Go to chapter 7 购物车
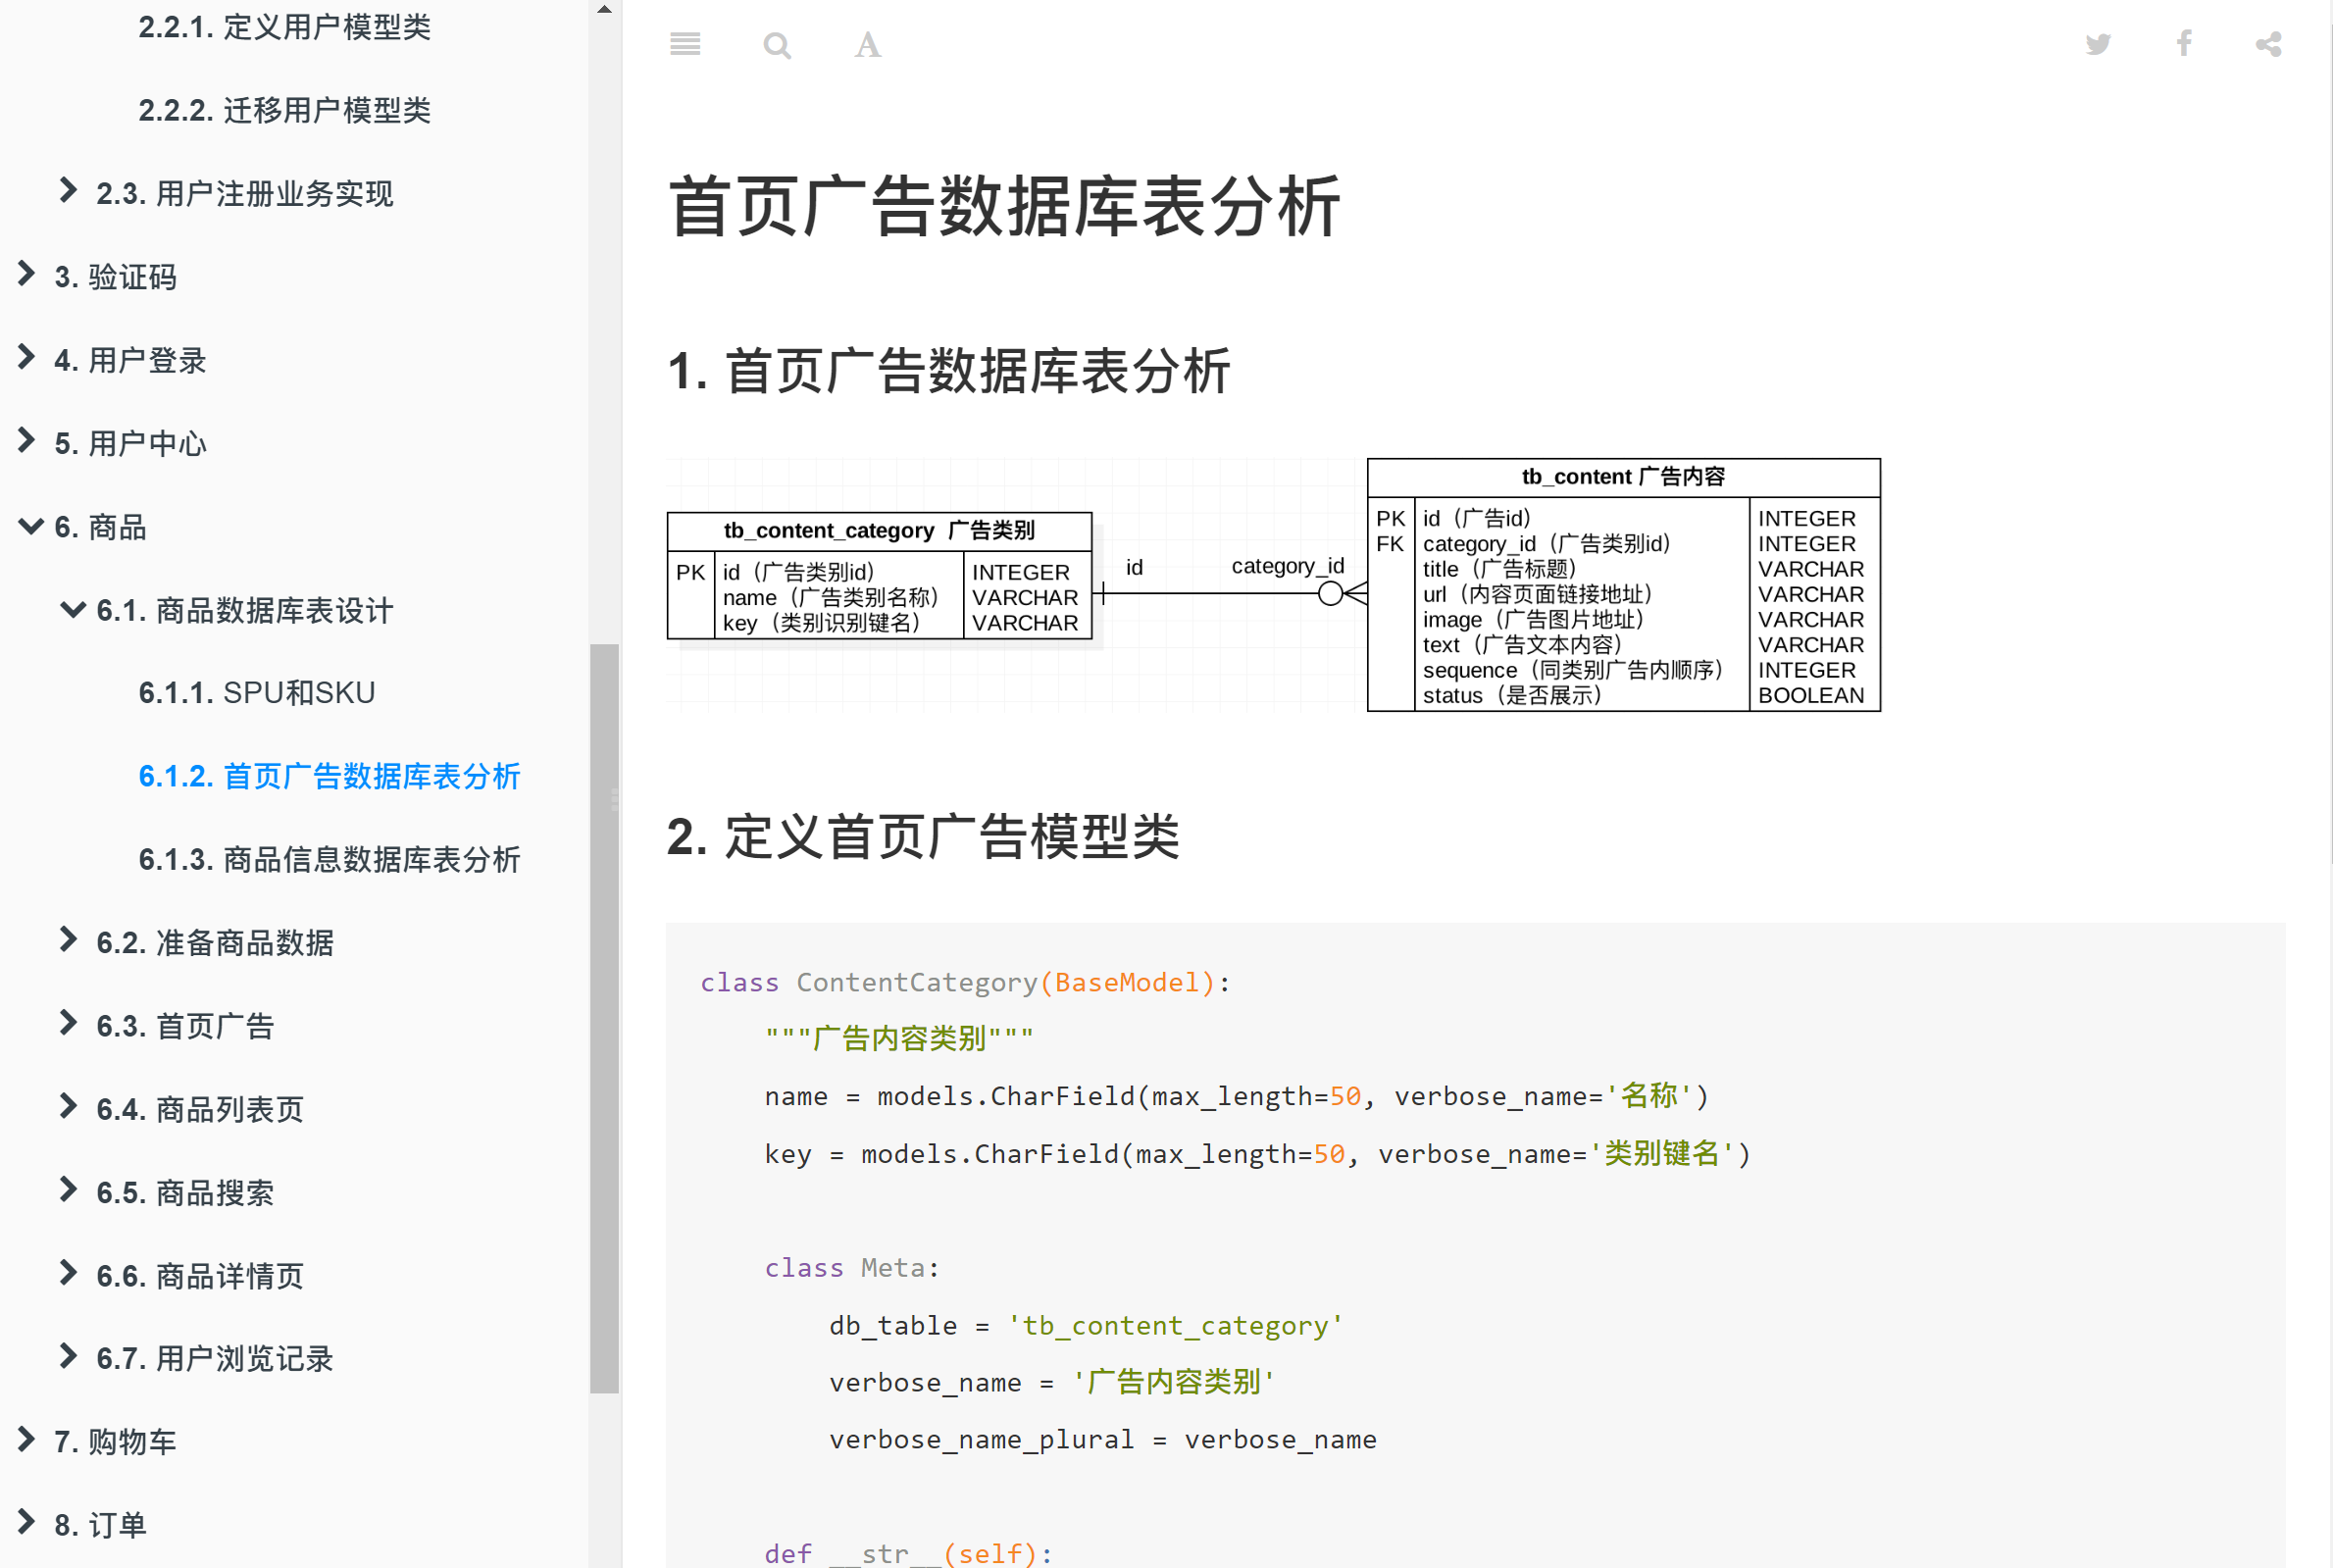The width and height of the screenshot is (2333, 1568). point(115,1442)
